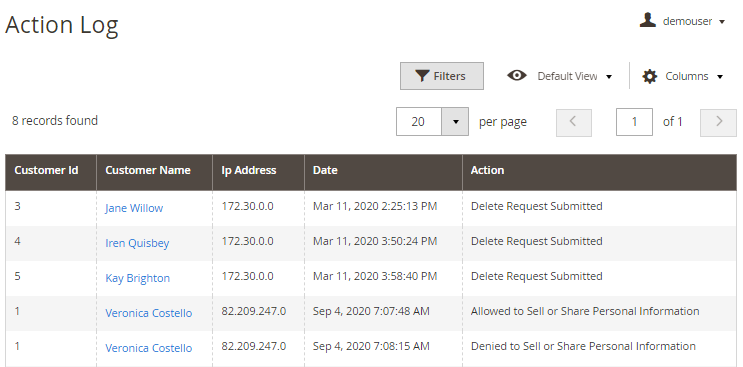Open the demouser account dropdown arrow
The width and height of the screenshot is (743, 367).
[x=722, y=22]
